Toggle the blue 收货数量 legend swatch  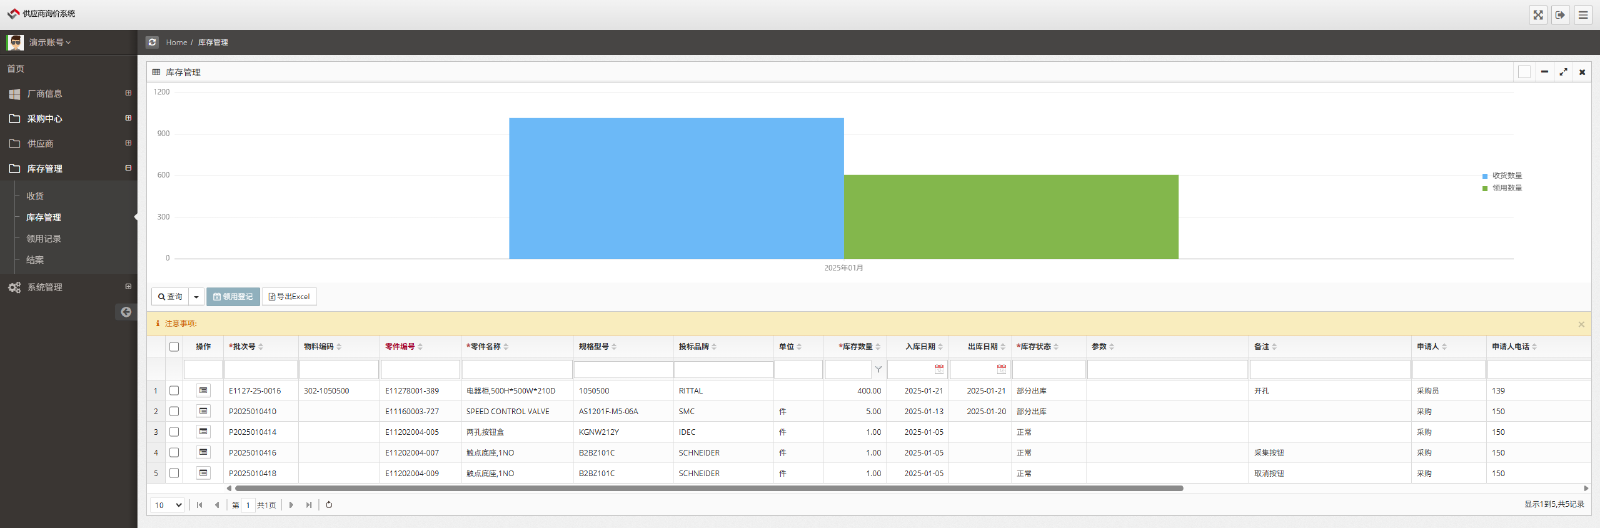[1485, 176]
